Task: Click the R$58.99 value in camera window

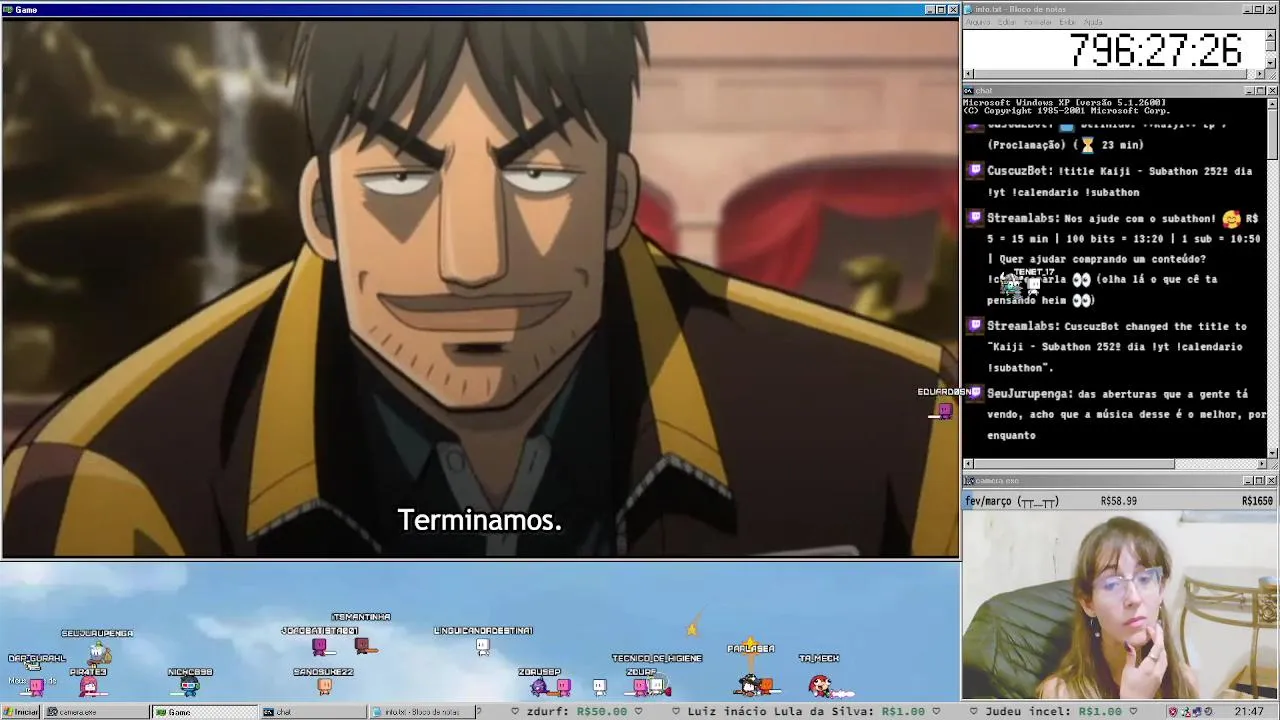Action: [x=1119, y=501]
